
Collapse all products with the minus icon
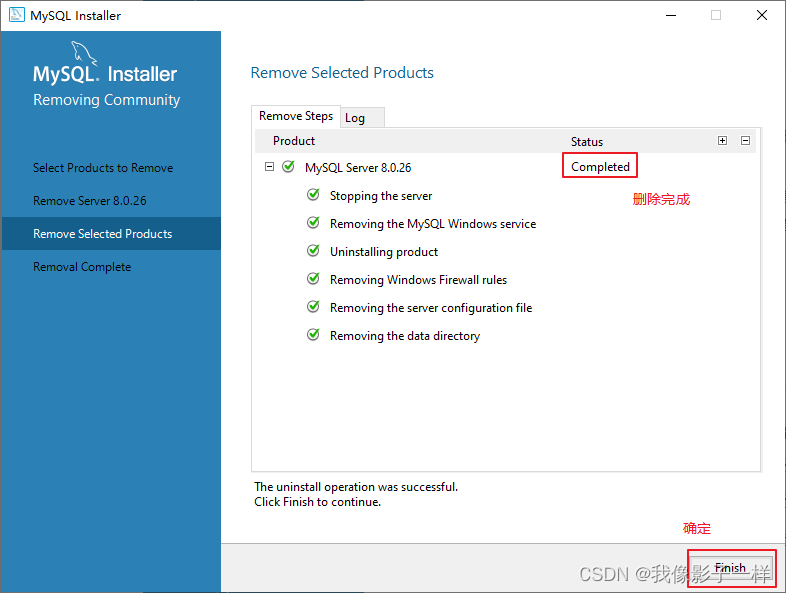tap(745, 140)
